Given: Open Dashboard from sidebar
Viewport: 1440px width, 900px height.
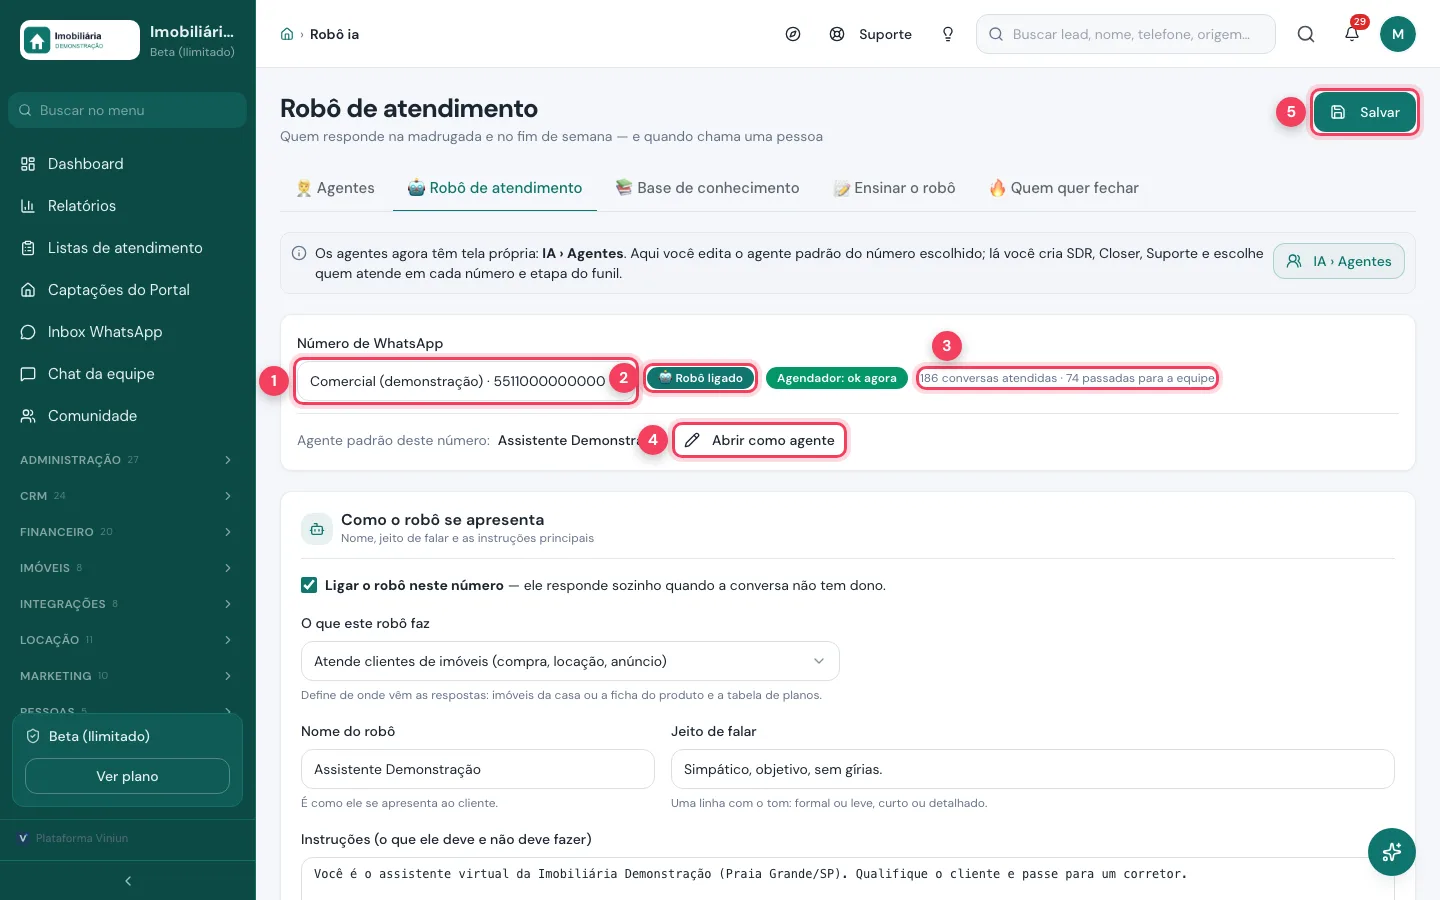Looking at the screenshot, I should point(128,164).
